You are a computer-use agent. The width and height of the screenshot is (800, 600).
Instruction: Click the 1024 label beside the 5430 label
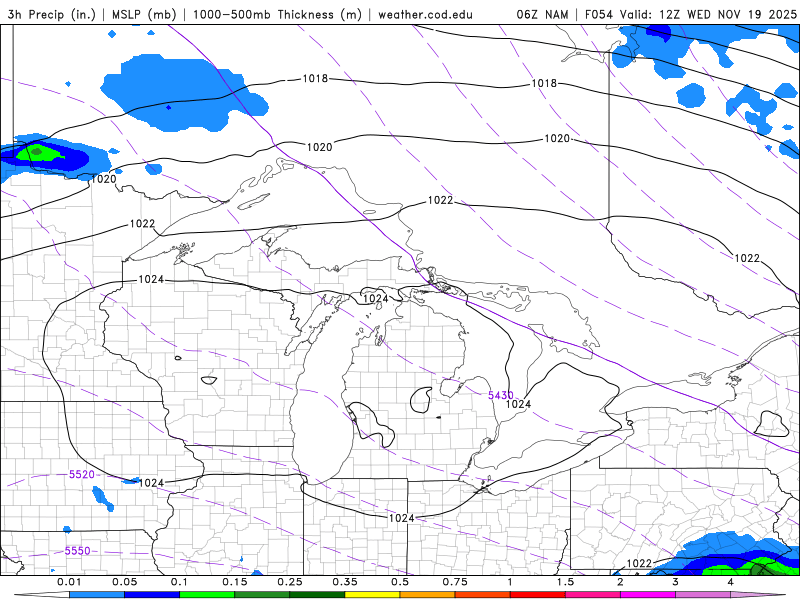[518, 404]
